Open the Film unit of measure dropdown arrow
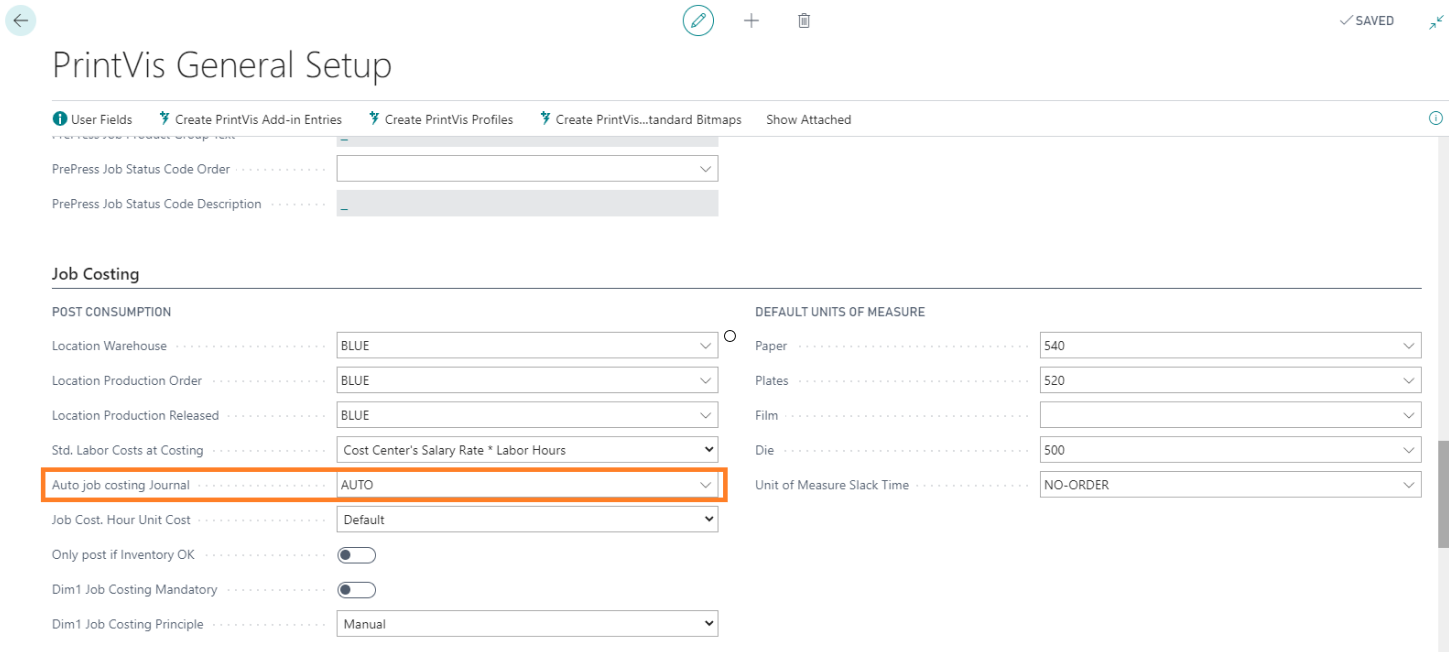 pyautogui.click(x=1409, y=416)
